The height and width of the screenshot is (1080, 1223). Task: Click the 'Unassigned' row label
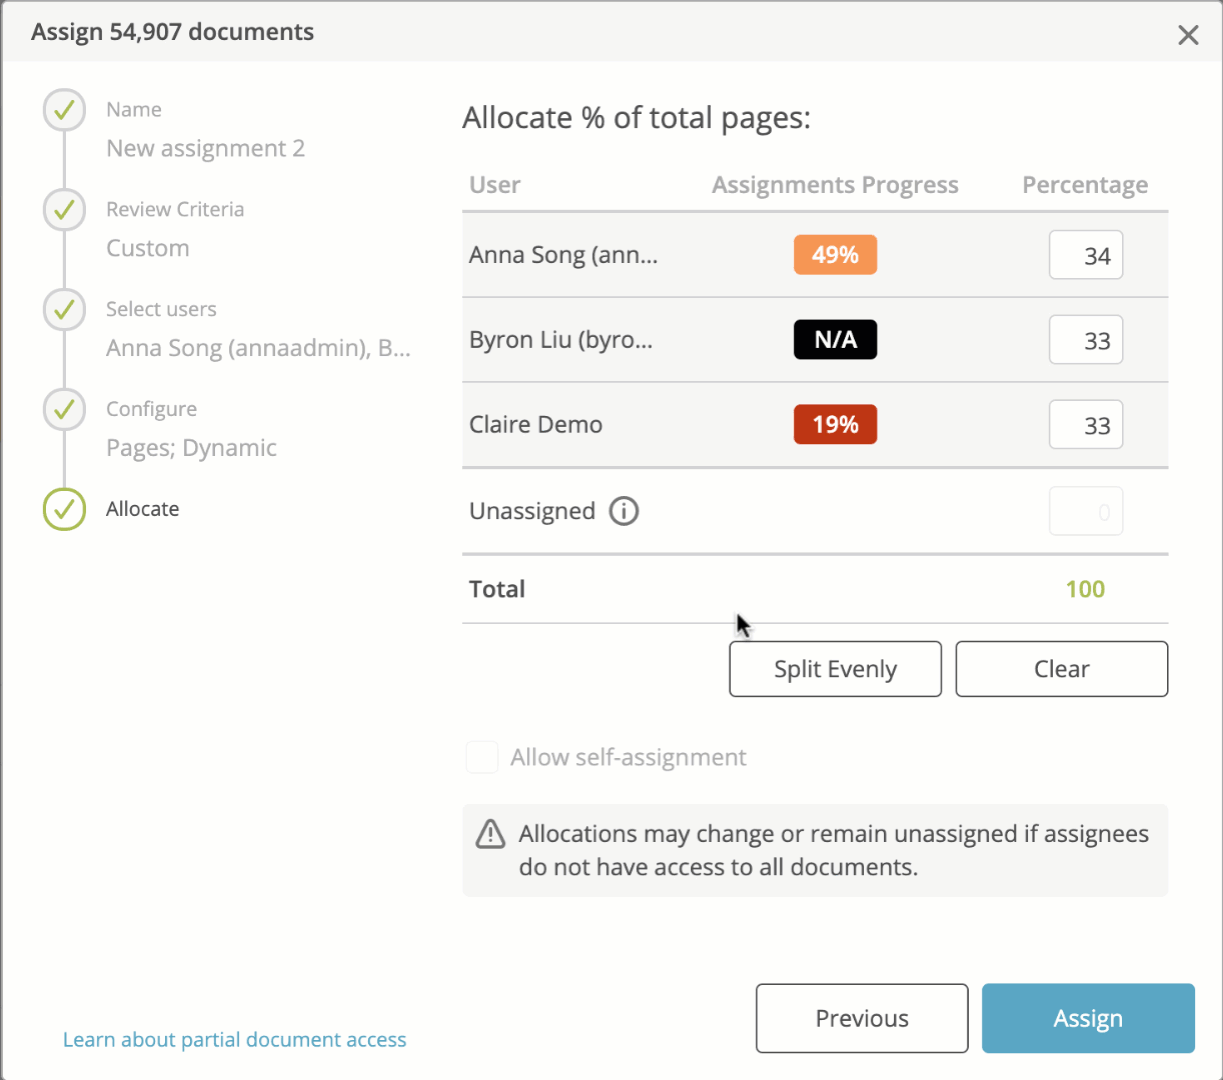tap(532, 511)
